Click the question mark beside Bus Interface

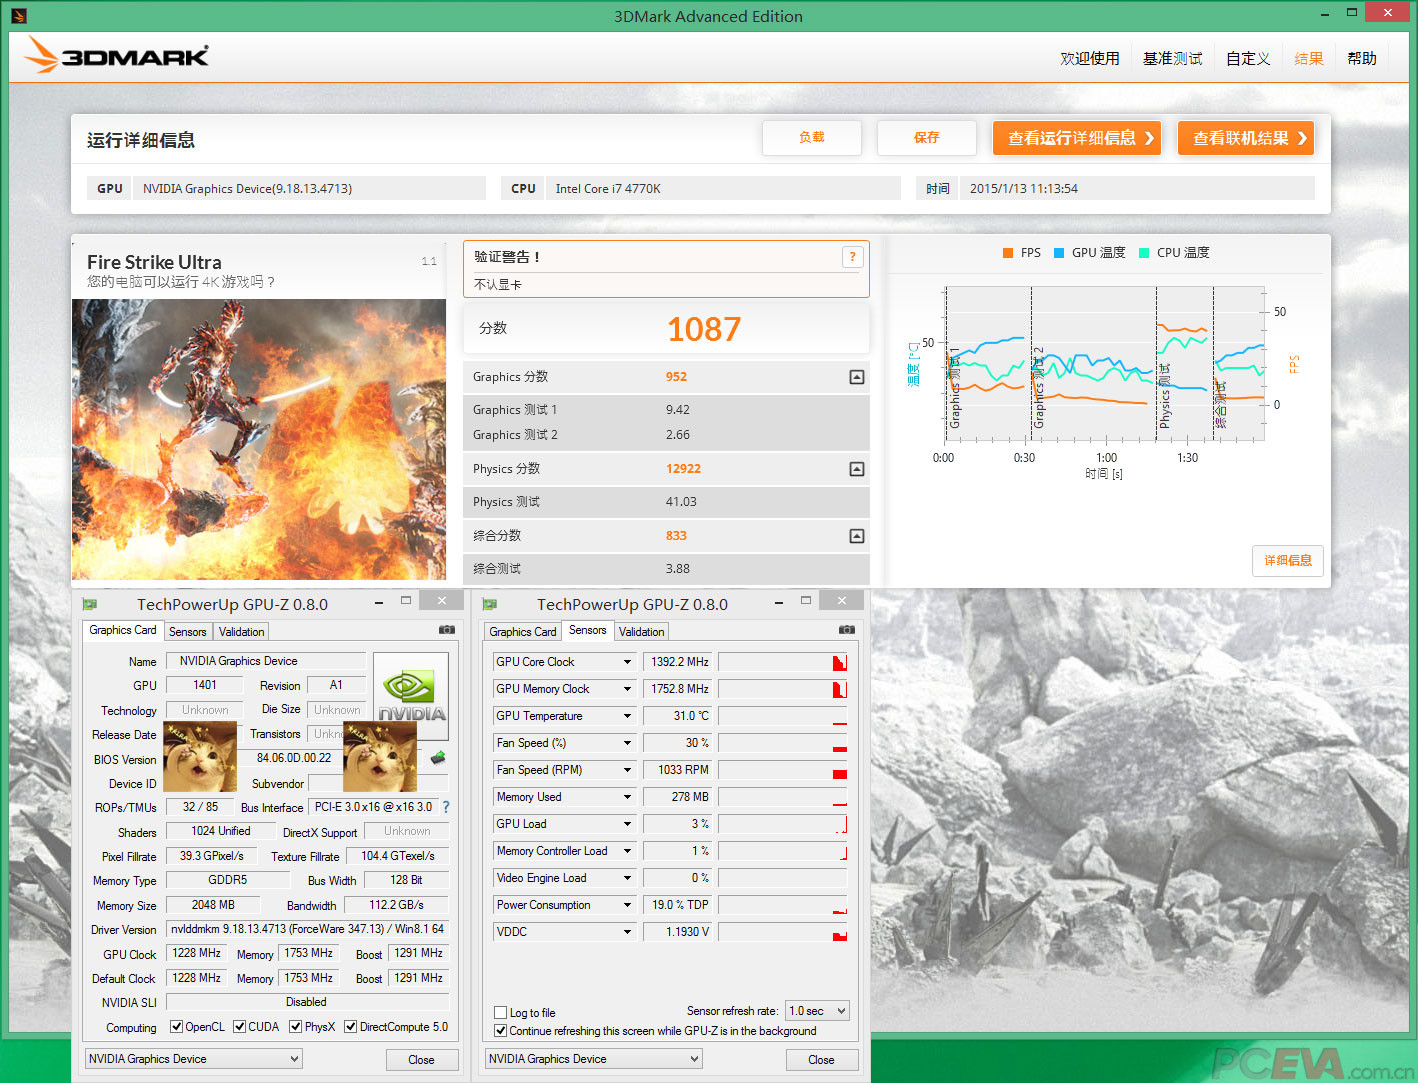(x=446, y=807)
